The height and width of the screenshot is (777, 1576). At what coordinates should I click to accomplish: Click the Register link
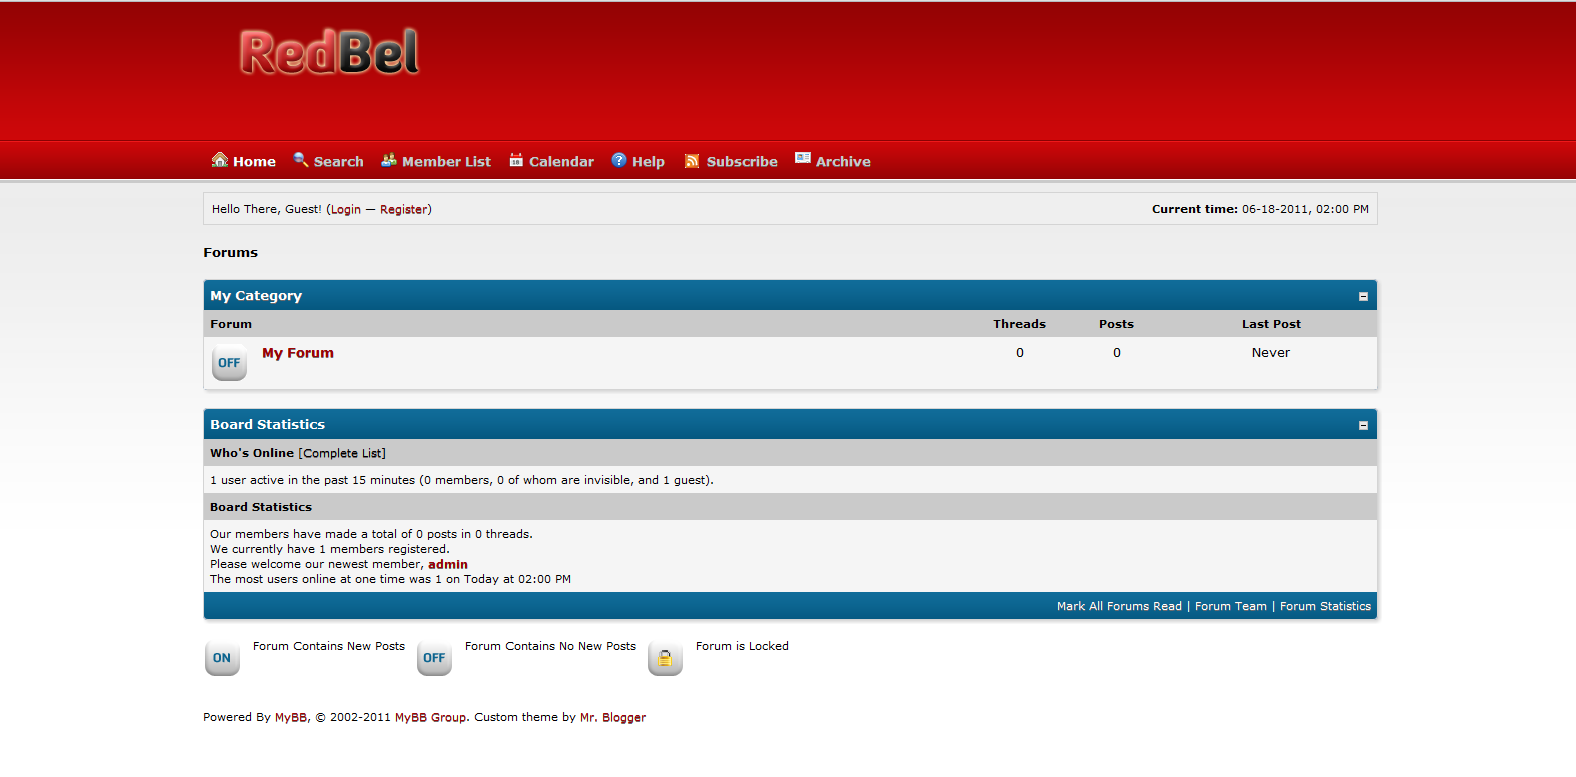(x=404, y=210)
